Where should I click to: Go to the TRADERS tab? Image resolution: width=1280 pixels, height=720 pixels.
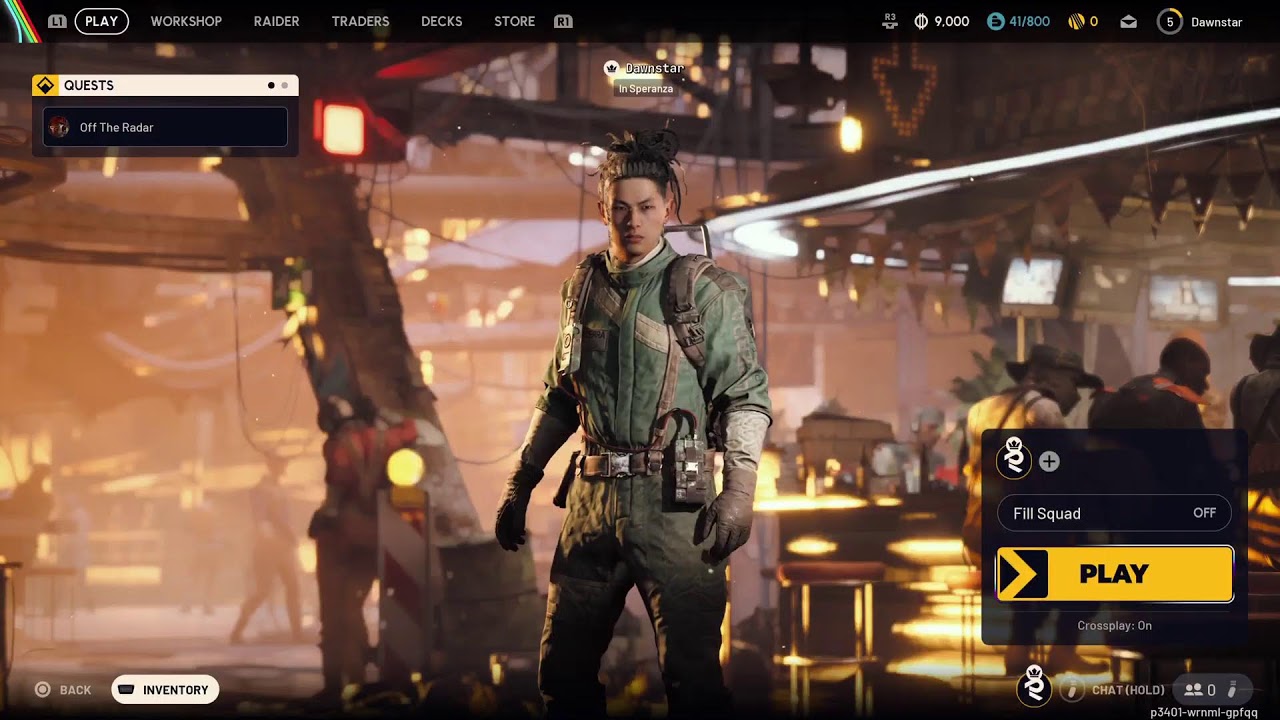pyautogui.click(x=360, y=21)
